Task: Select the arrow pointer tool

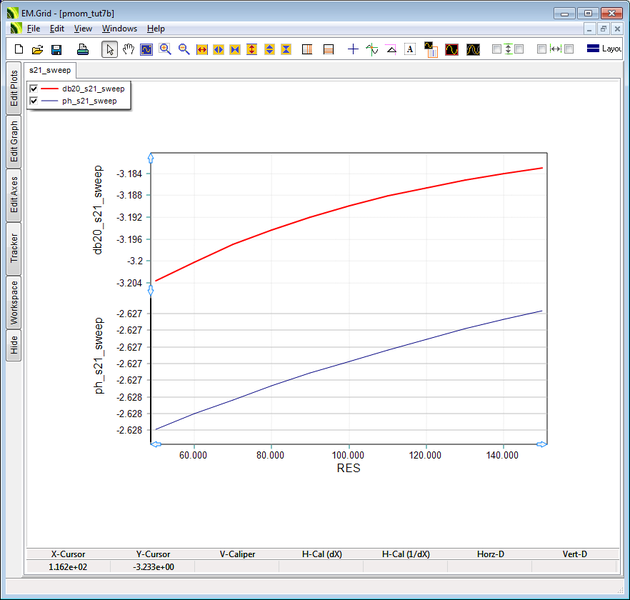Action: (110, 49)
